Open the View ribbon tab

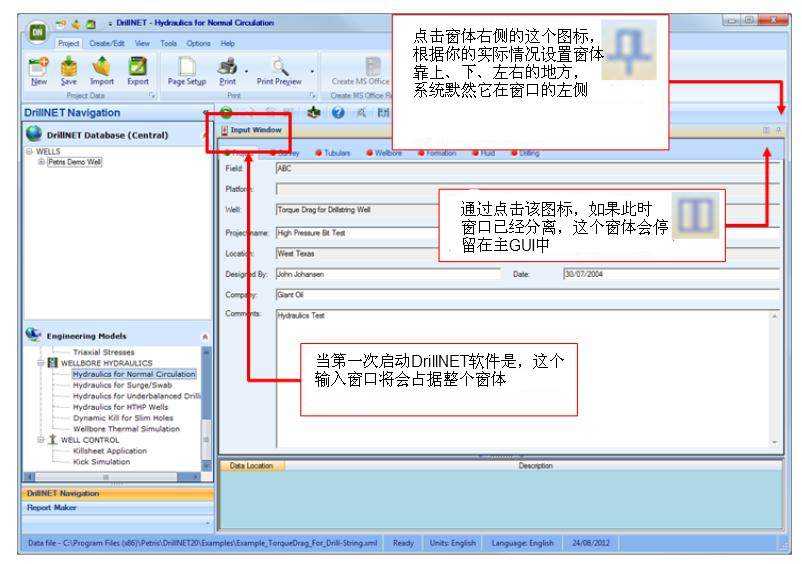(142, 43)
